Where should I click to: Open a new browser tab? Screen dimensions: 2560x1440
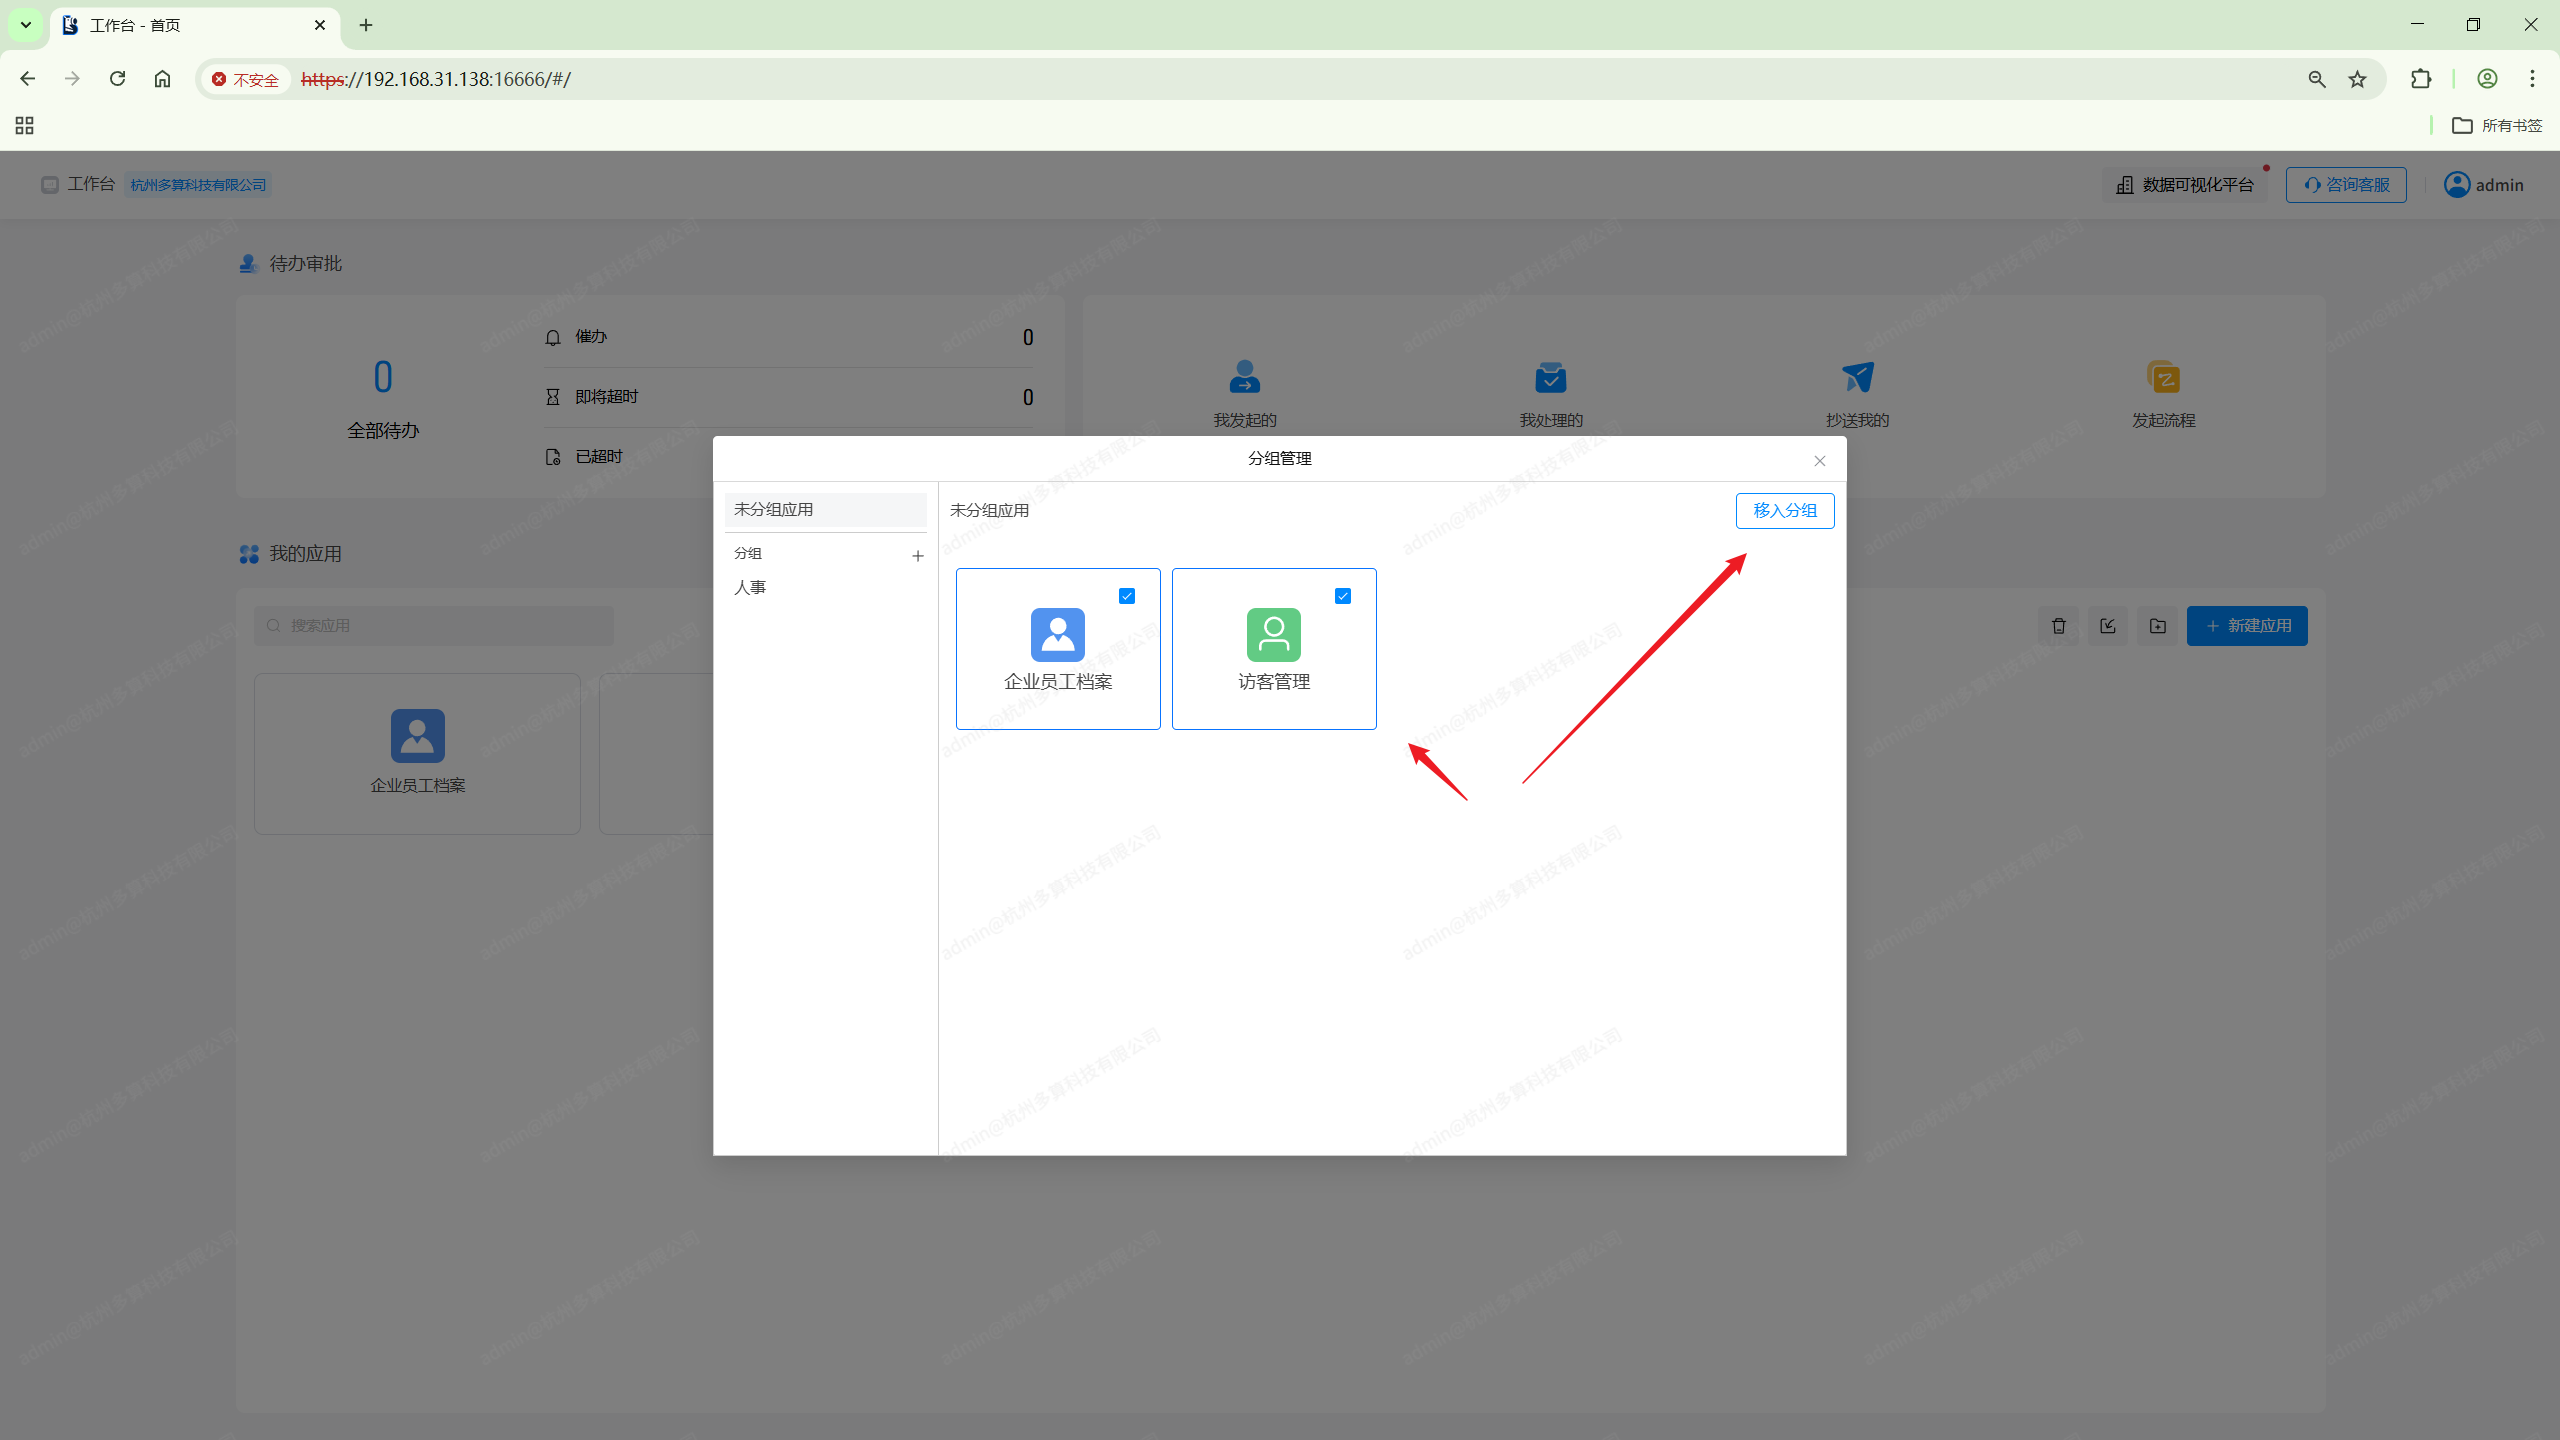click(x=366, y=25)
